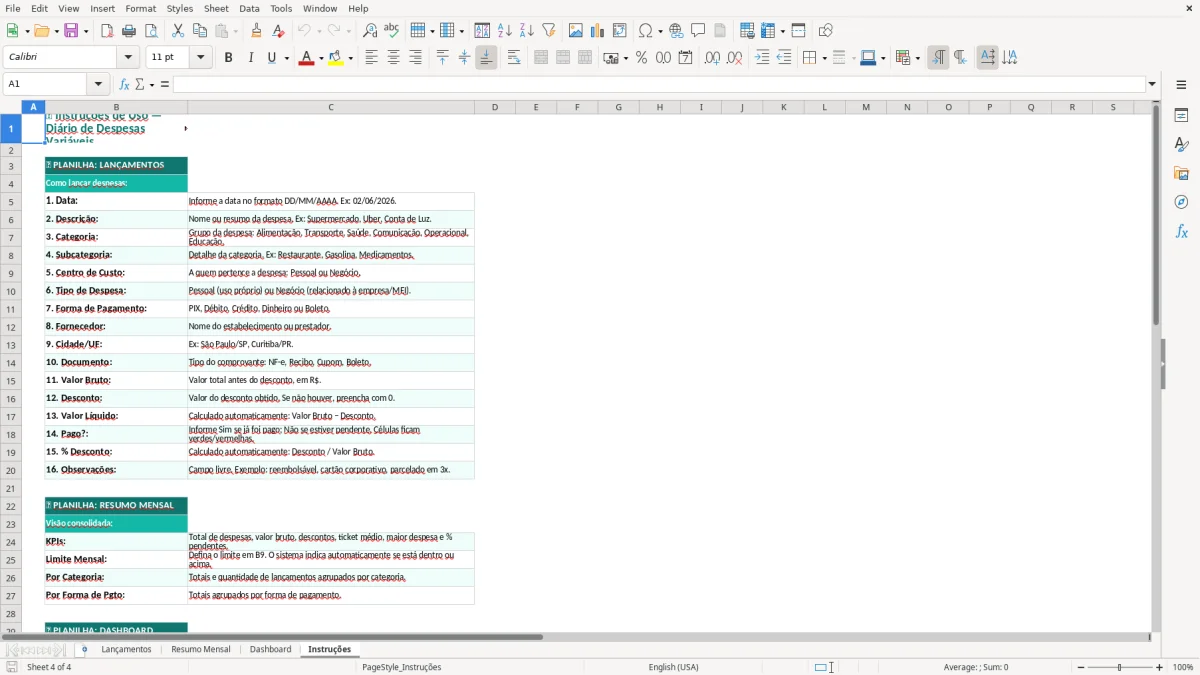The height and width of the screenshot is (675, 1200).
Task: Open the Data menu
Action: 249,8
